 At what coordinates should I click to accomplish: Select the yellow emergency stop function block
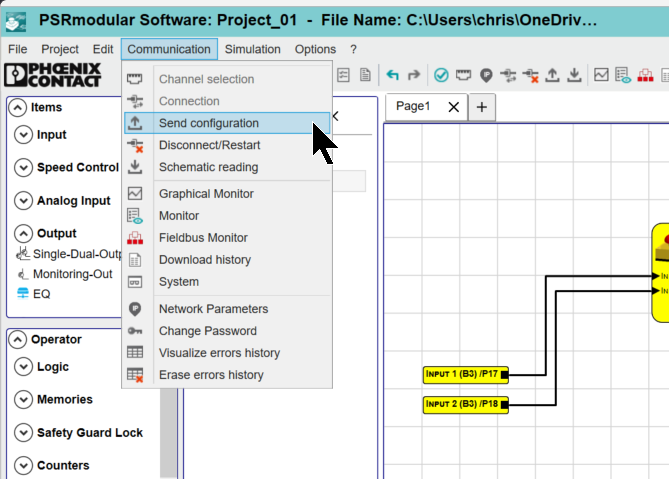(x=660, y=272)
